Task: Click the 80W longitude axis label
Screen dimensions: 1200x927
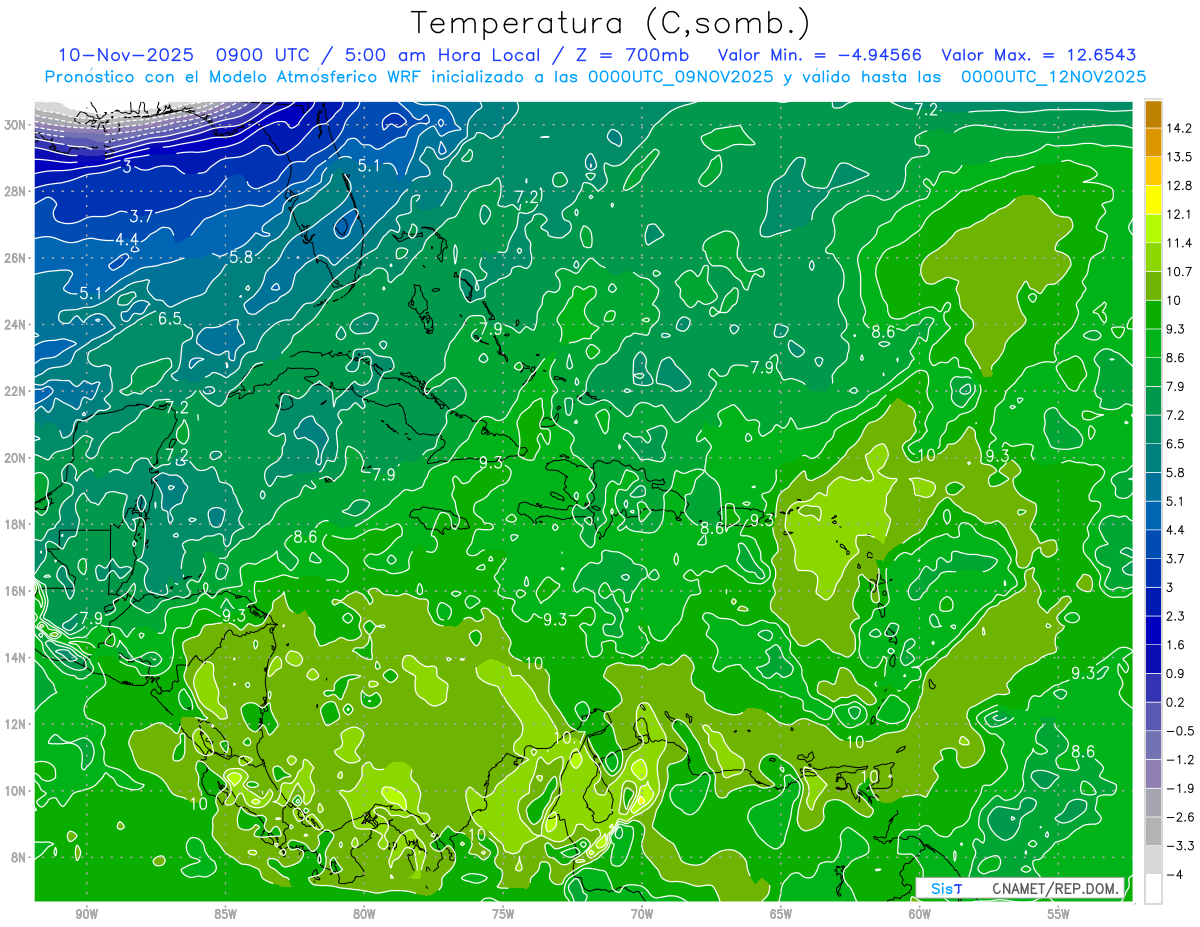Action: 364,914
